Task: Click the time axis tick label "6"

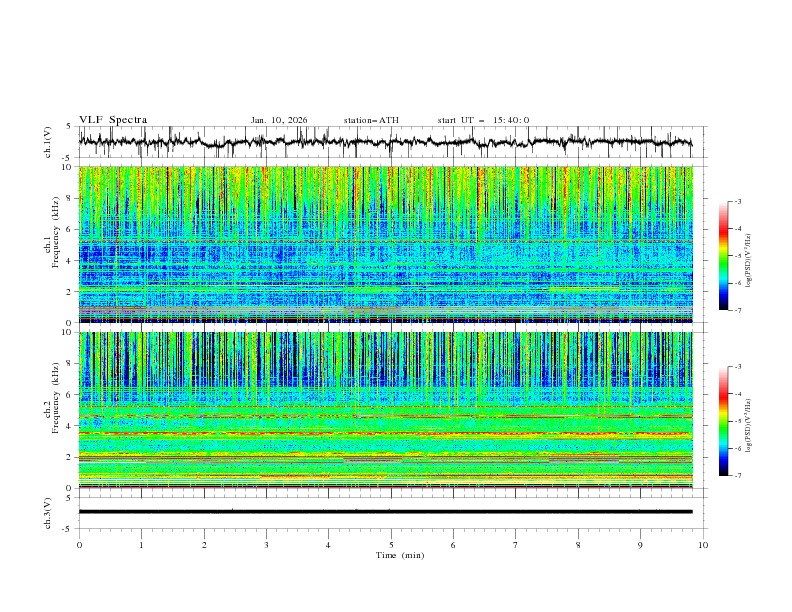Action: [x=453, y=545]
